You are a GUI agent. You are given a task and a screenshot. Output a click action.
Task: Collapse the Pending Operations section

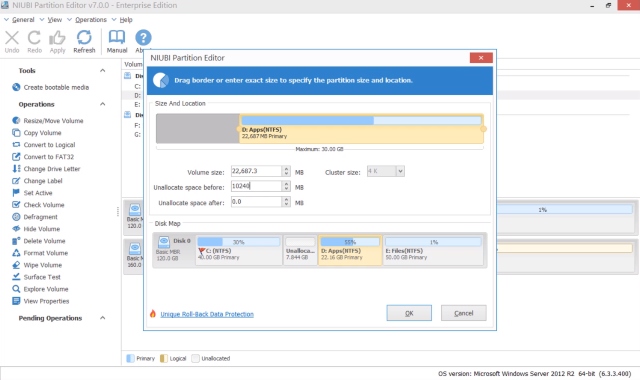tap(102, 318)
